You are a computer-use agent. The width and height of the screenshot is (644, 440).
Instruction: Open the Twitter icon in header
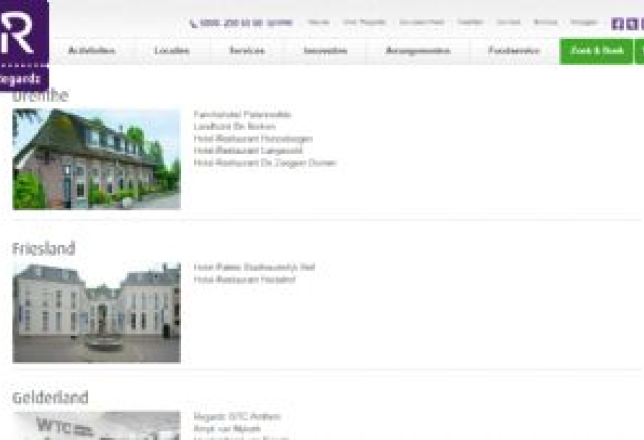tap(631, 24)
